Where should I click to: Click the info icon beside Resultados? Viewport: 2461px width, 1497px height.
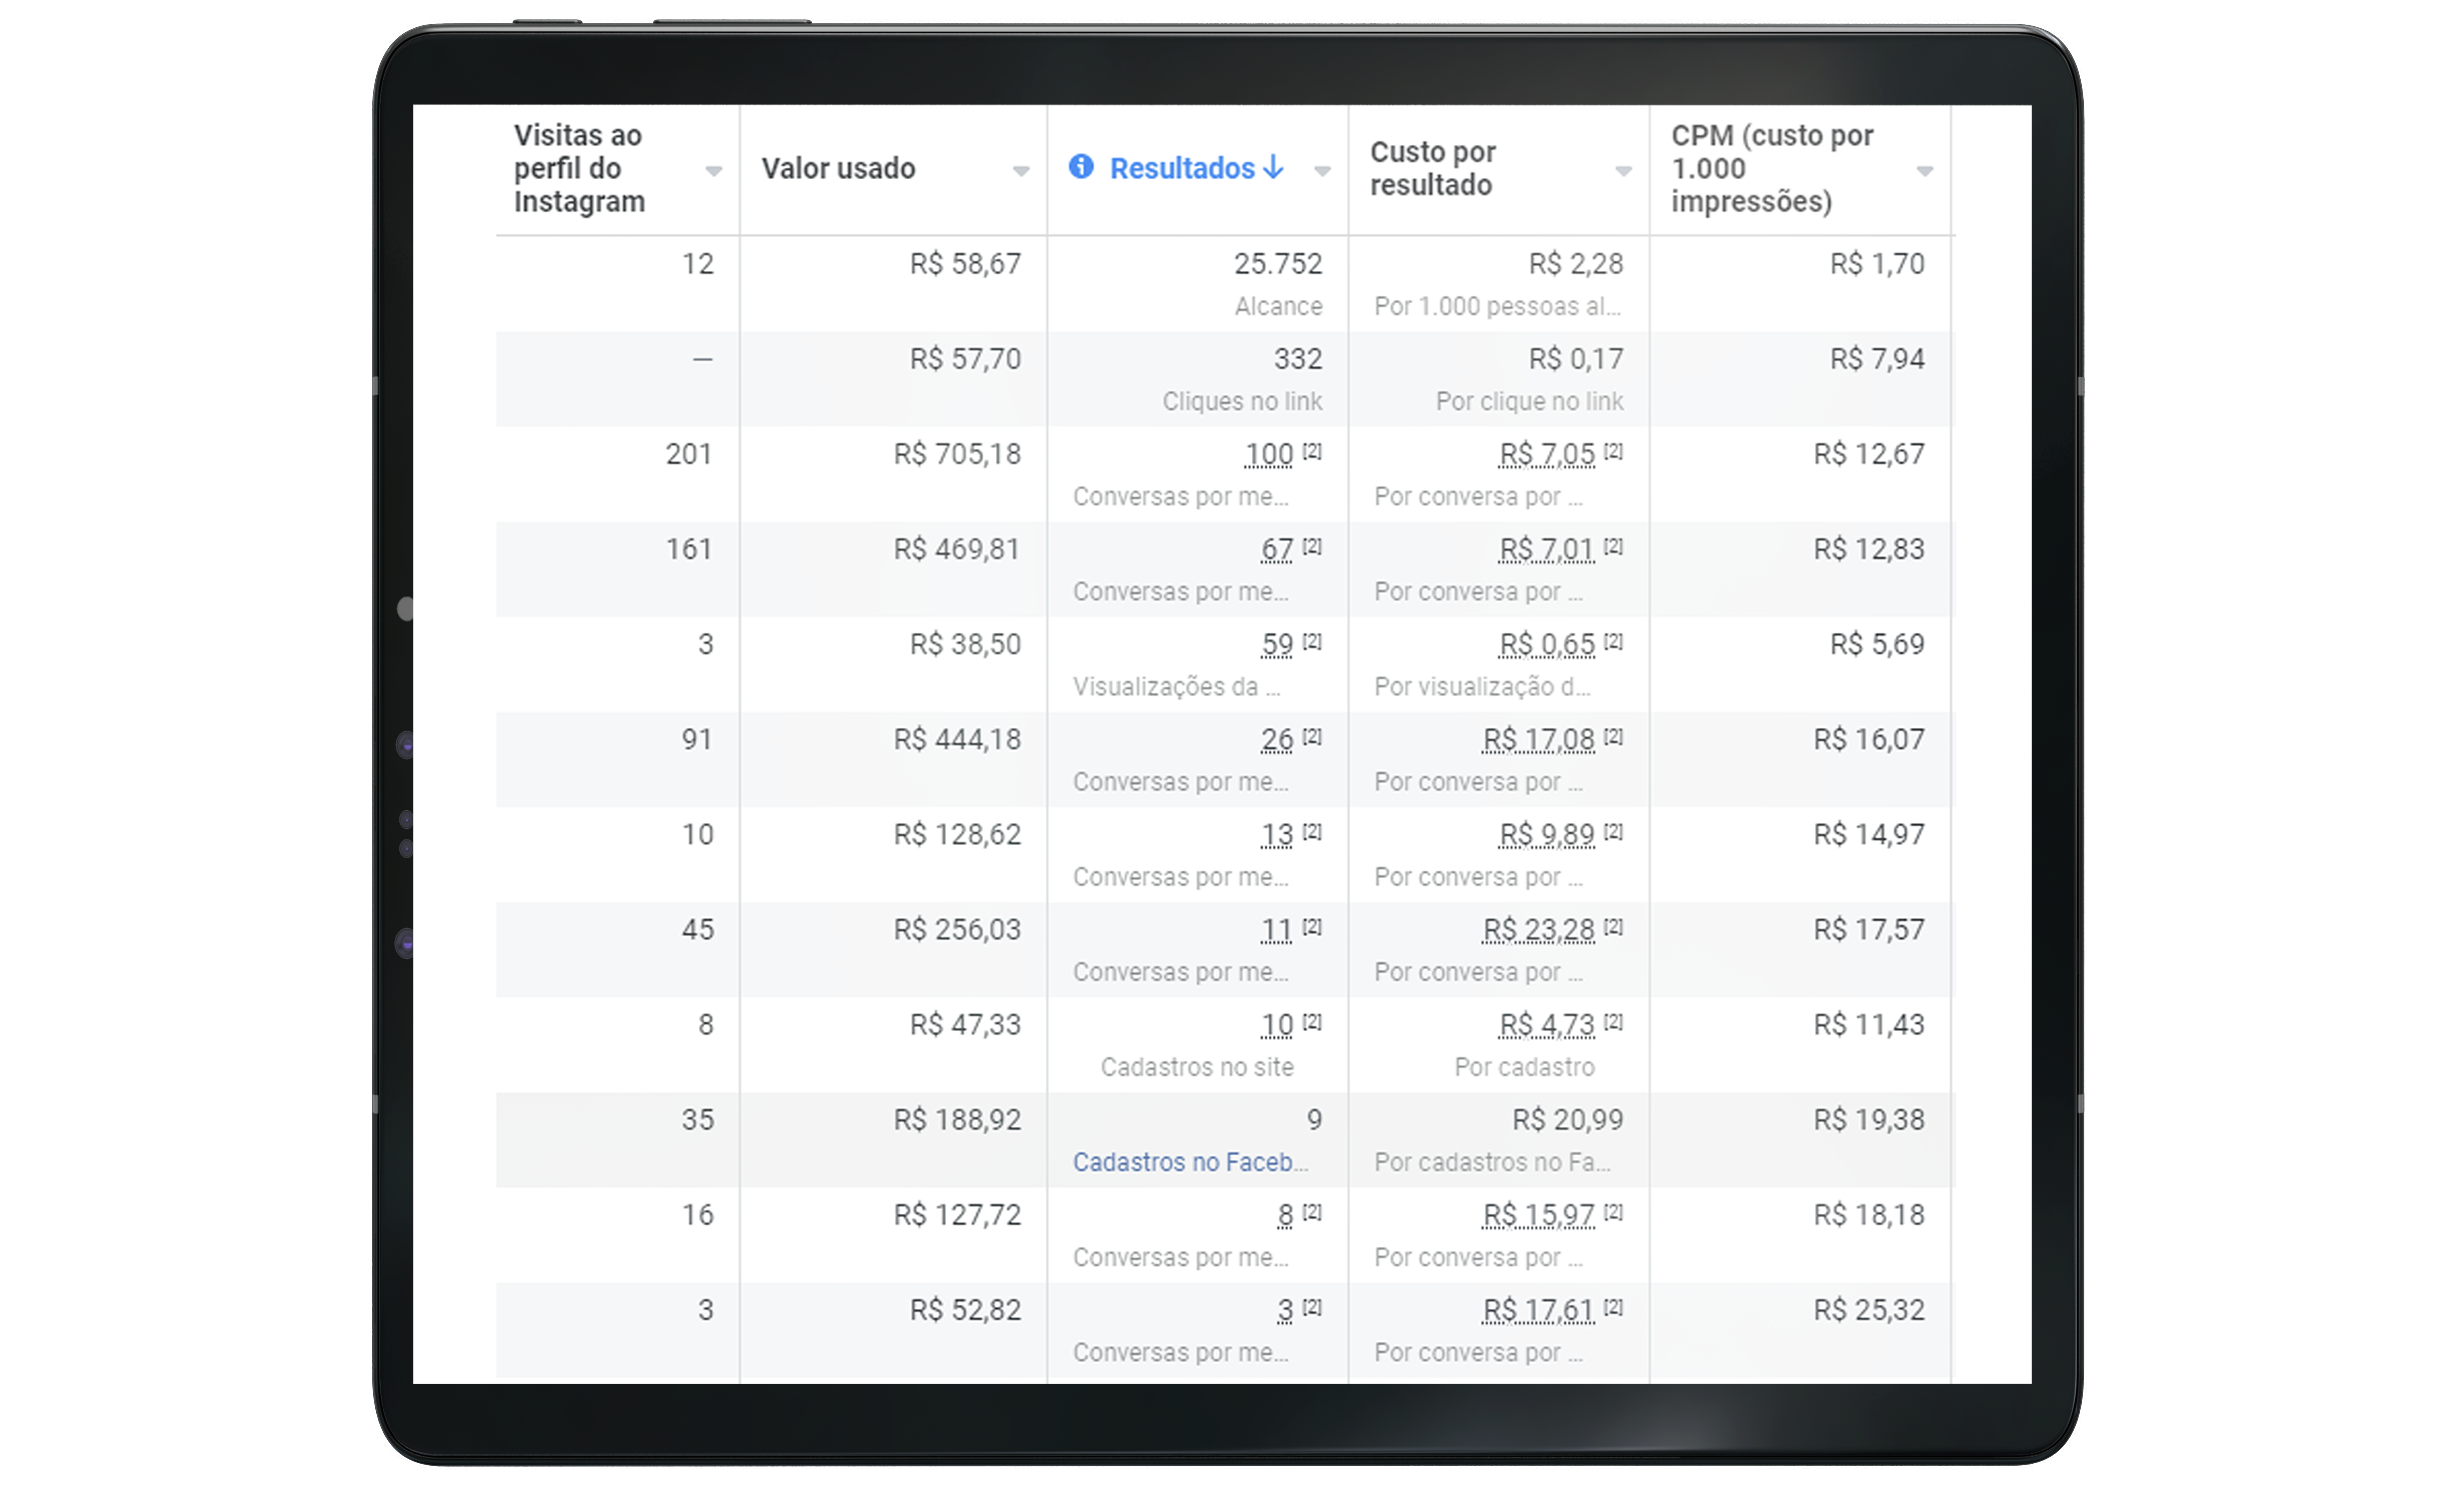point(1080,167)
